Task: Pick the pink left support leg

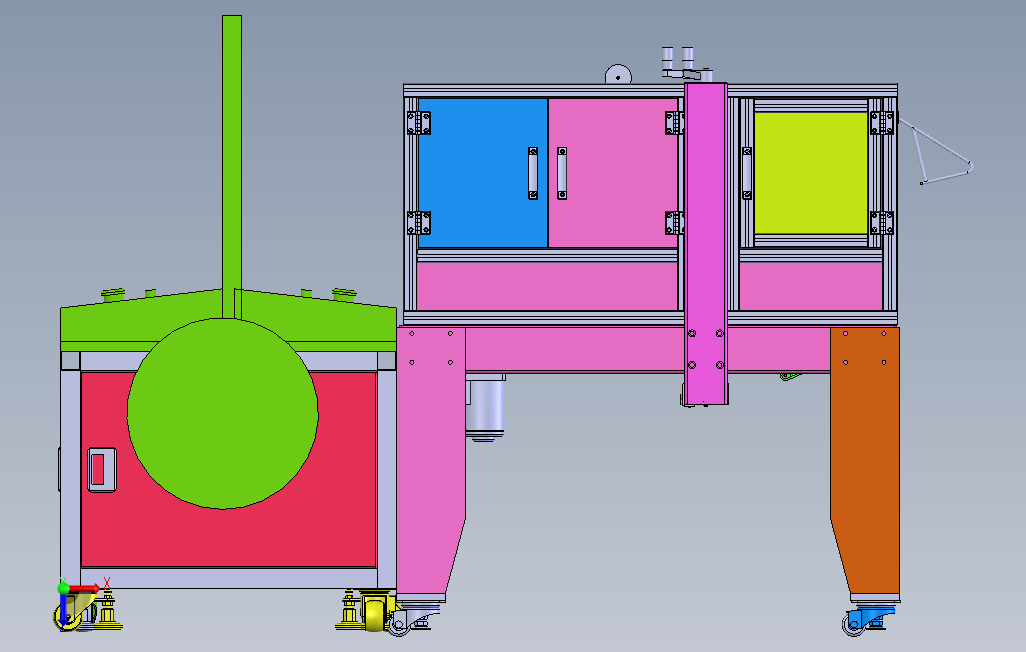Action: coord(431,462)
